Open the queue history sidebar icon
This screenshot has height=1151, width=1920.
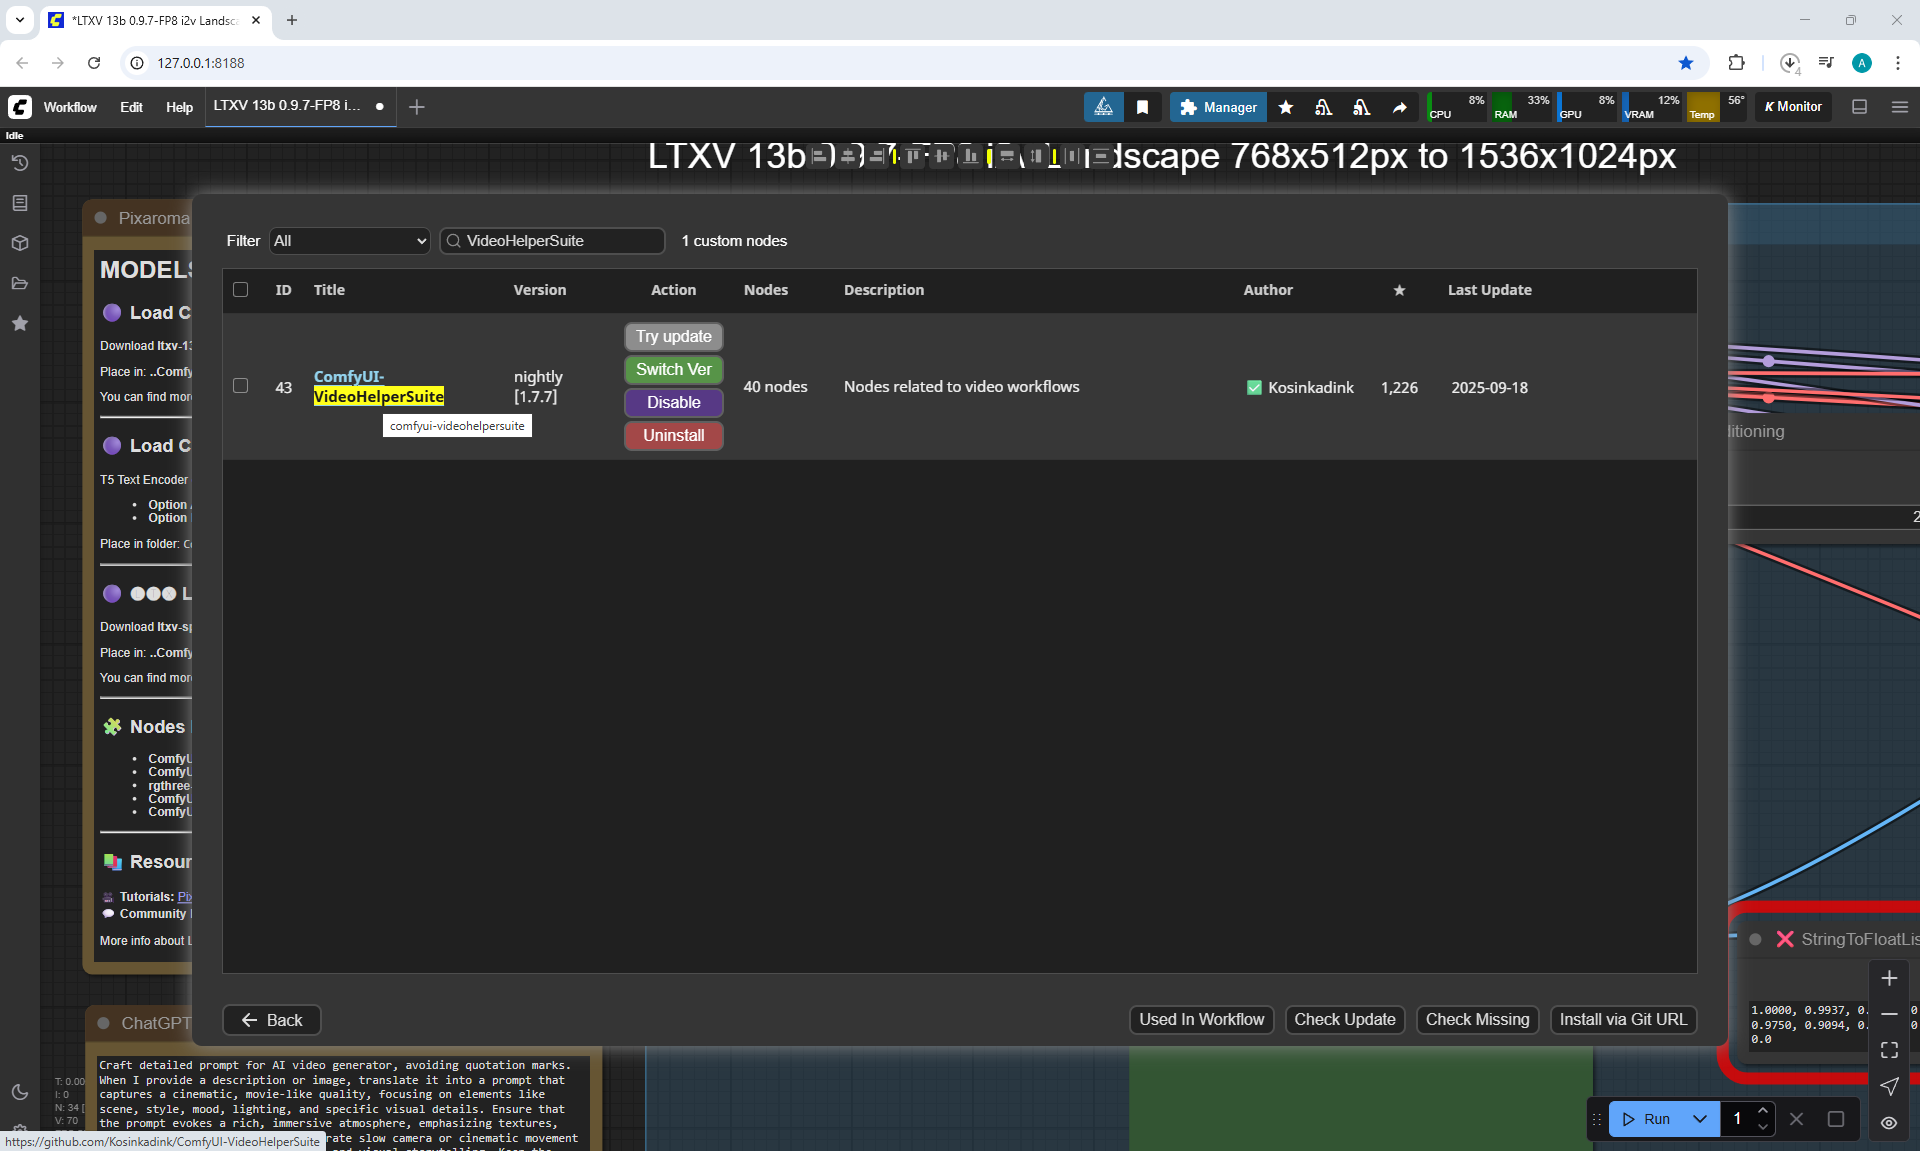click(x=19, y=163)
